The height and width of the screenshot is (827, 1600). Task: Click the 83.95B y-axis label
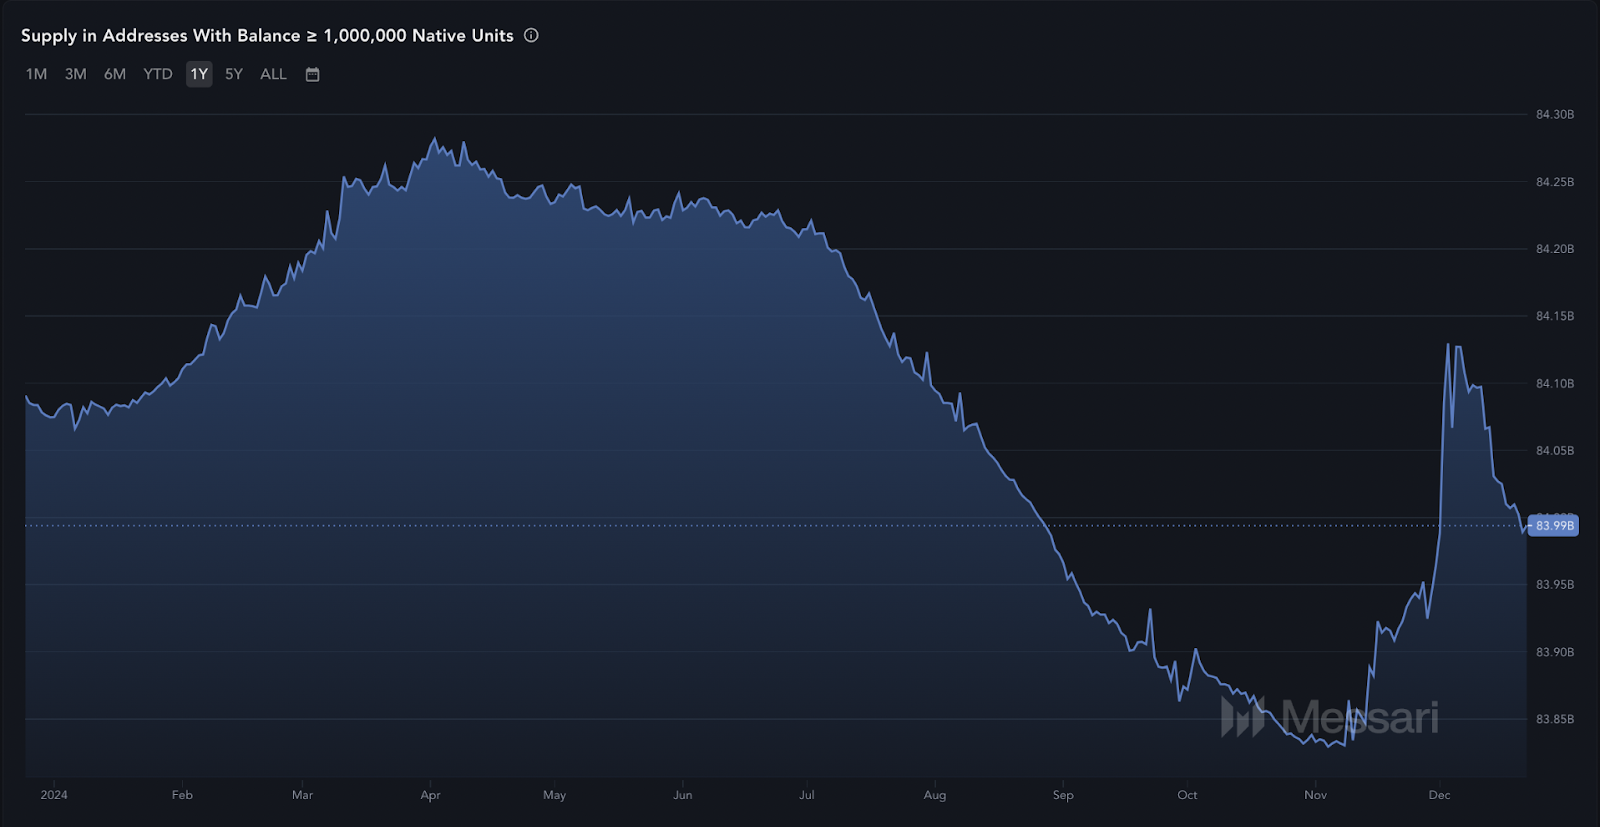coord(1555,584)
